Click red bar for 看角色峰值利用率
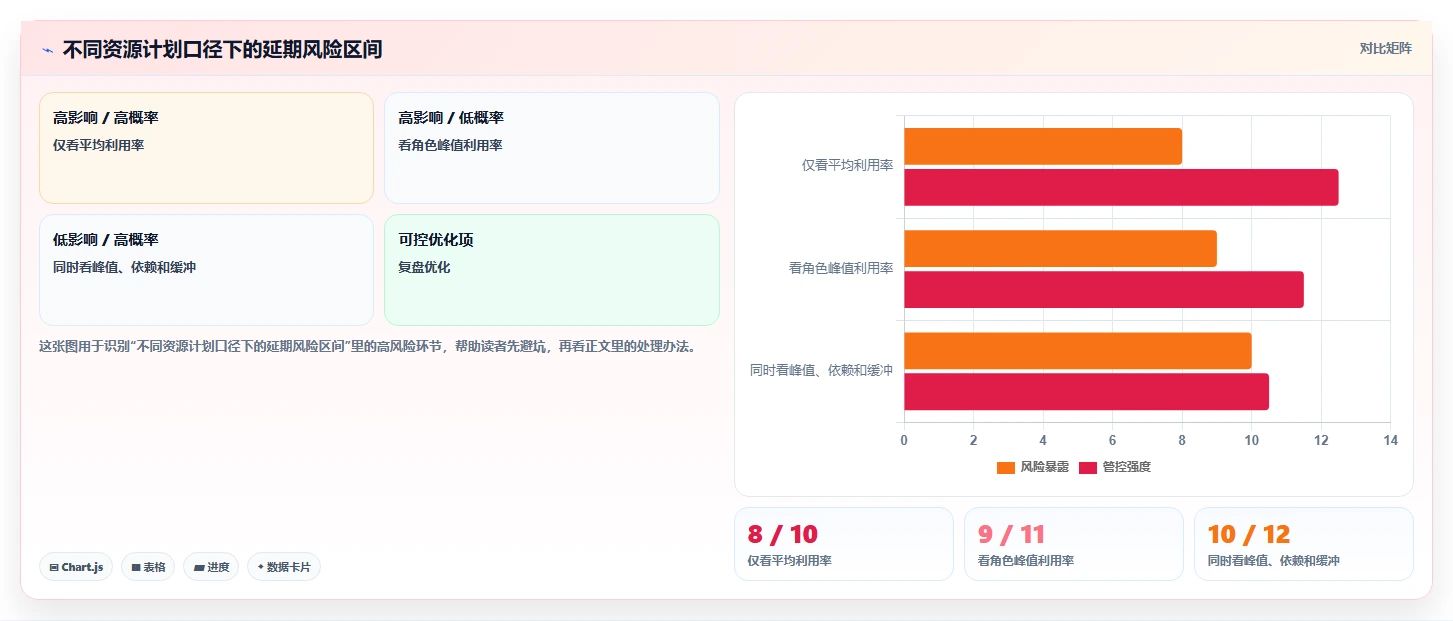This screenshot has width=1453, height=621. click(1104, 289)
